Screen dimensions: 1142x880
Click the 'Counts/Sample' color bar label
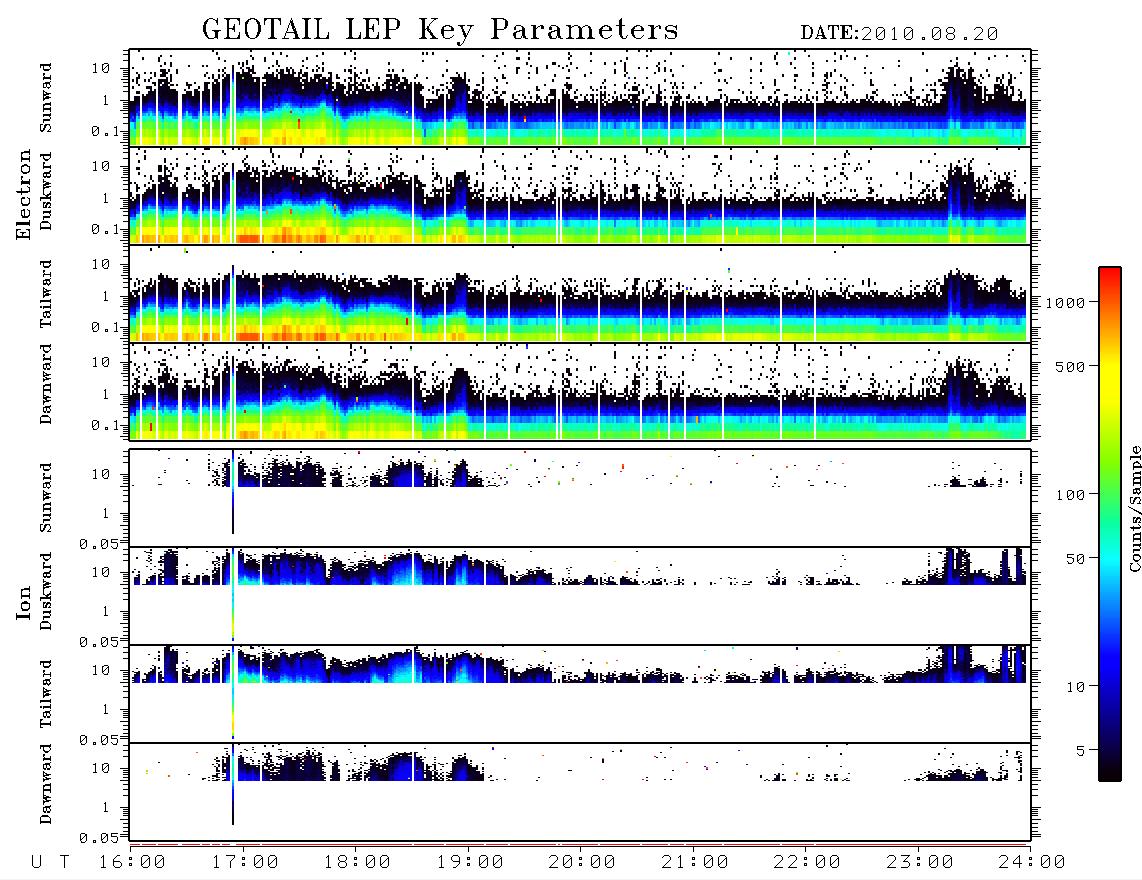(1134, 508)
